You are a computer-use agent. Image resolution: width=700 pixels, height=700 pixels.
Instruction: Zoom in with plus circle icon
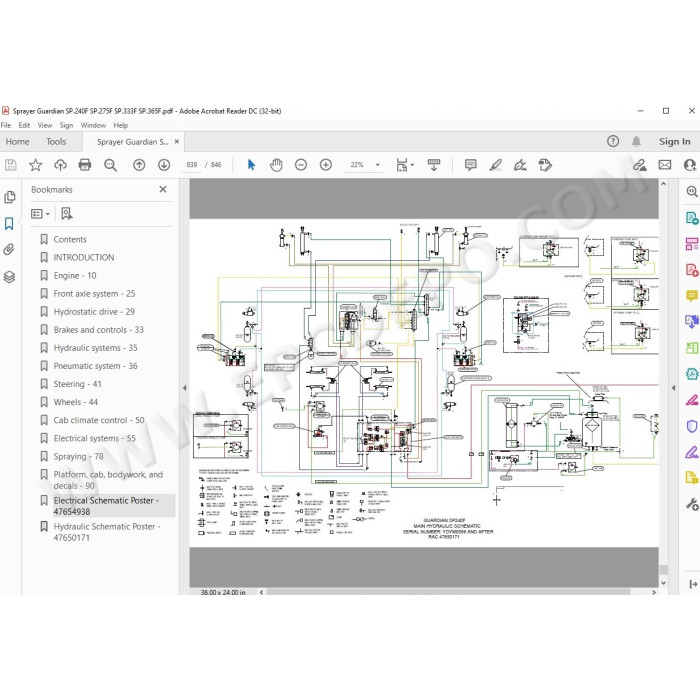coord(326,165)
